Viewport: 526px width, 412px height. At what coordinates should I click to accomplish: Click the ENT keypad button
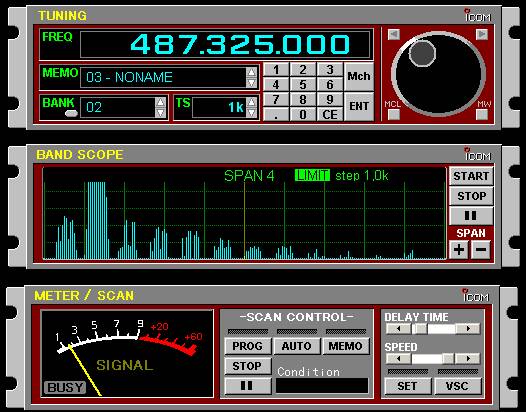pyautogui.click(x=359, y=106)
